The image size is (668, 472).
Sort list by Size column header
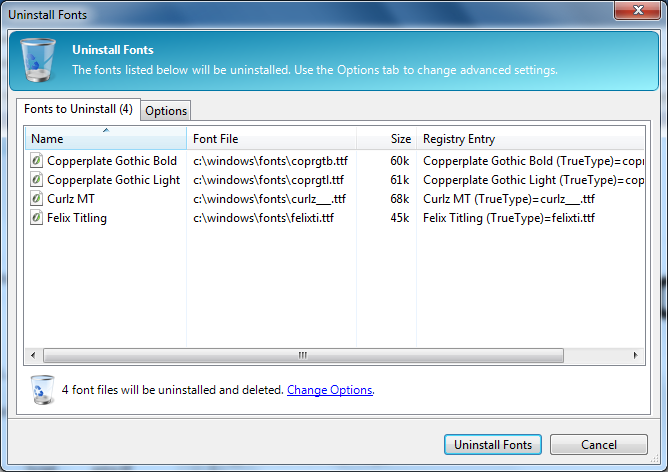click(386, 139)
